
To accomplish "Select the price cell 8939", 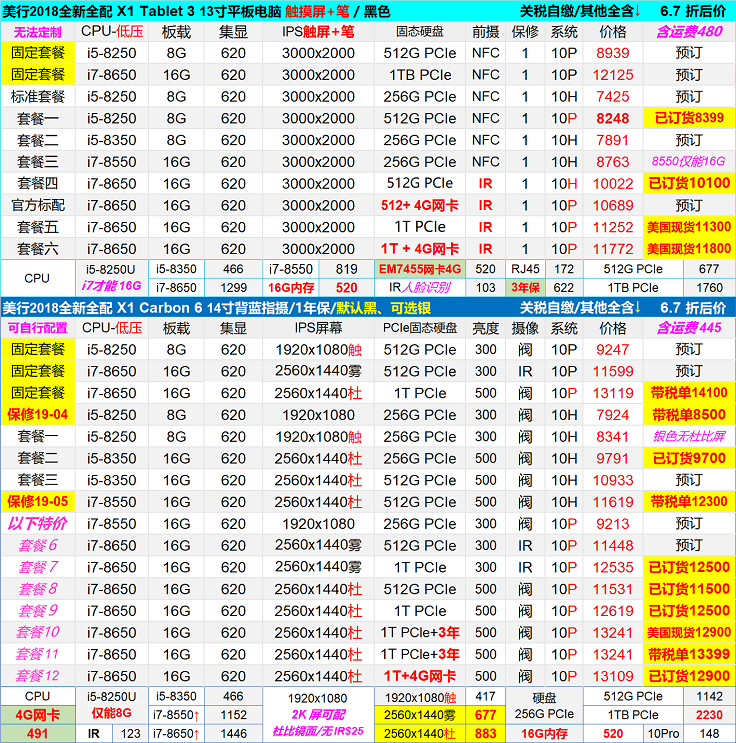I will [612, 53].
